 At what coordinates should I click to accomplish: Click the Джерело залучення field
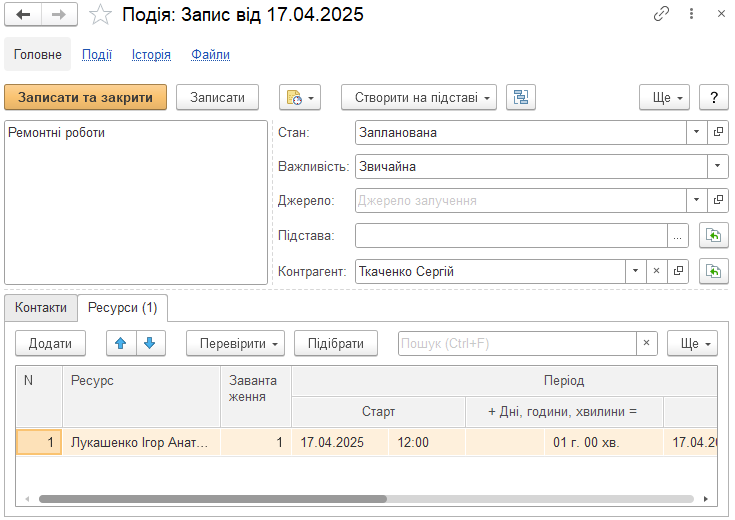521,201
